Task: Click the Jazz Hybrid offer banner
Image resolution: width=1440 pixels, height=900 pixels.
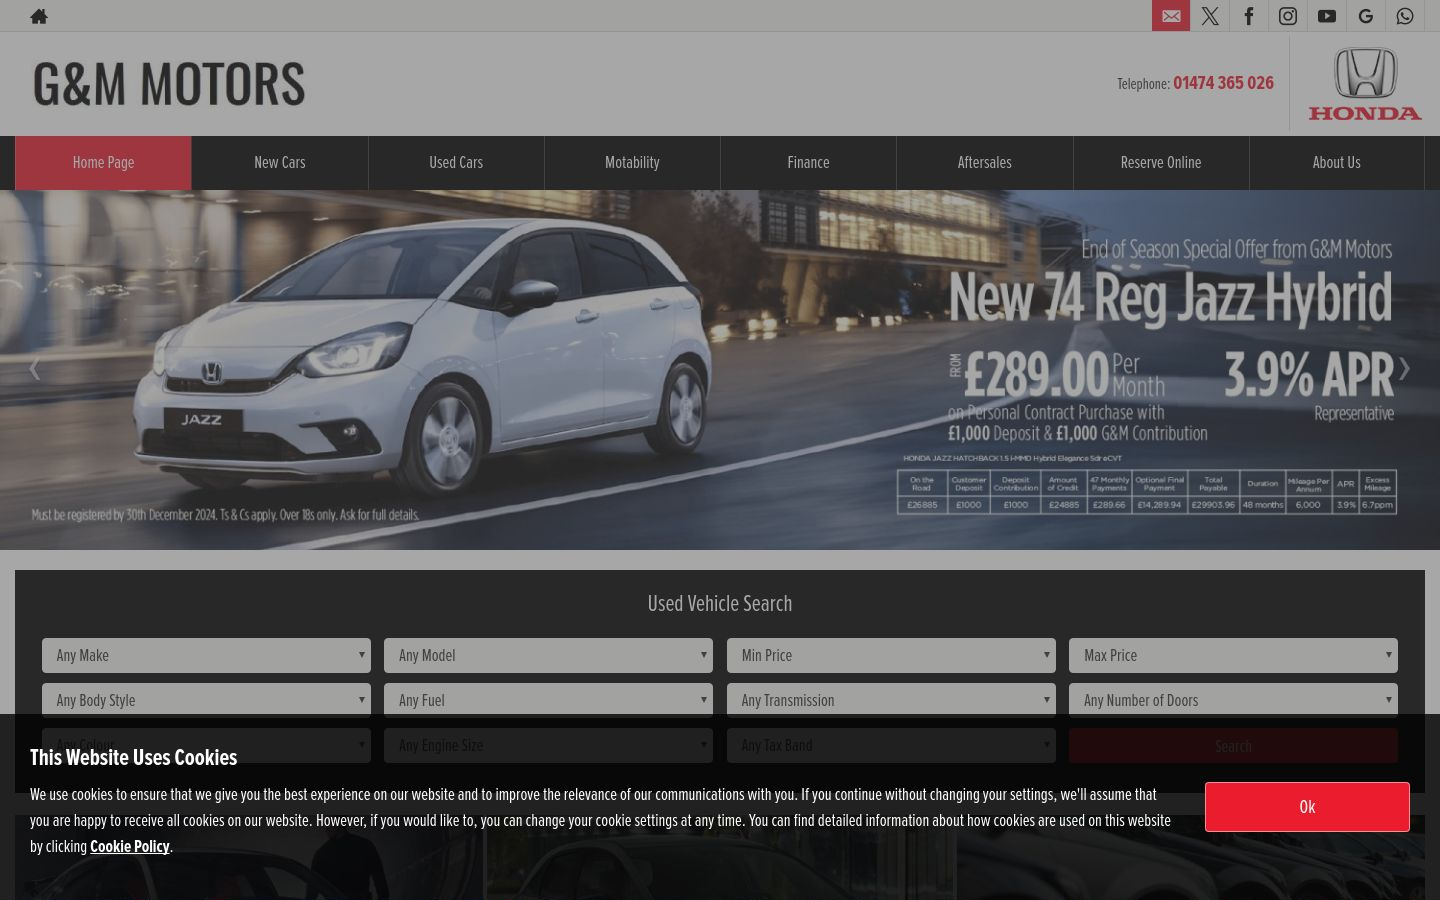Action: coord(720,369)
